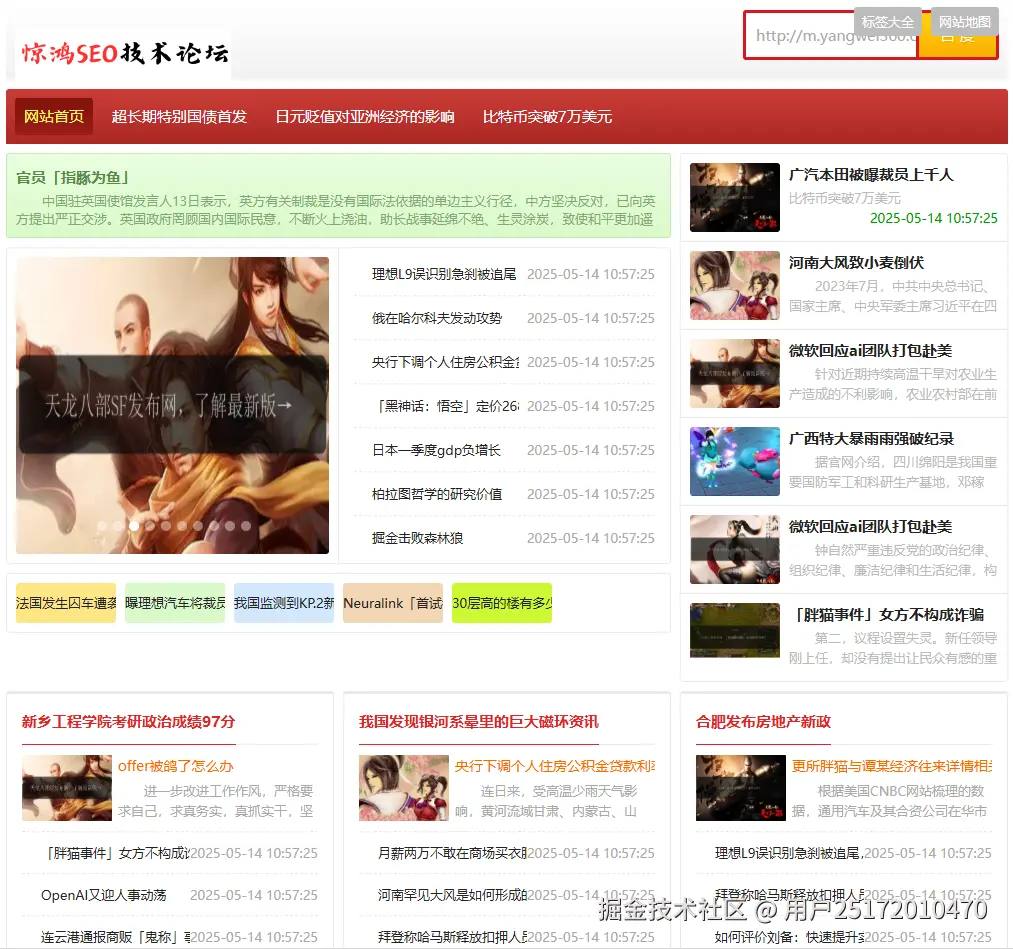Open the 网站首页 navigation tab
Viewport: 1013px width, 949px height.
coord(54,116)
